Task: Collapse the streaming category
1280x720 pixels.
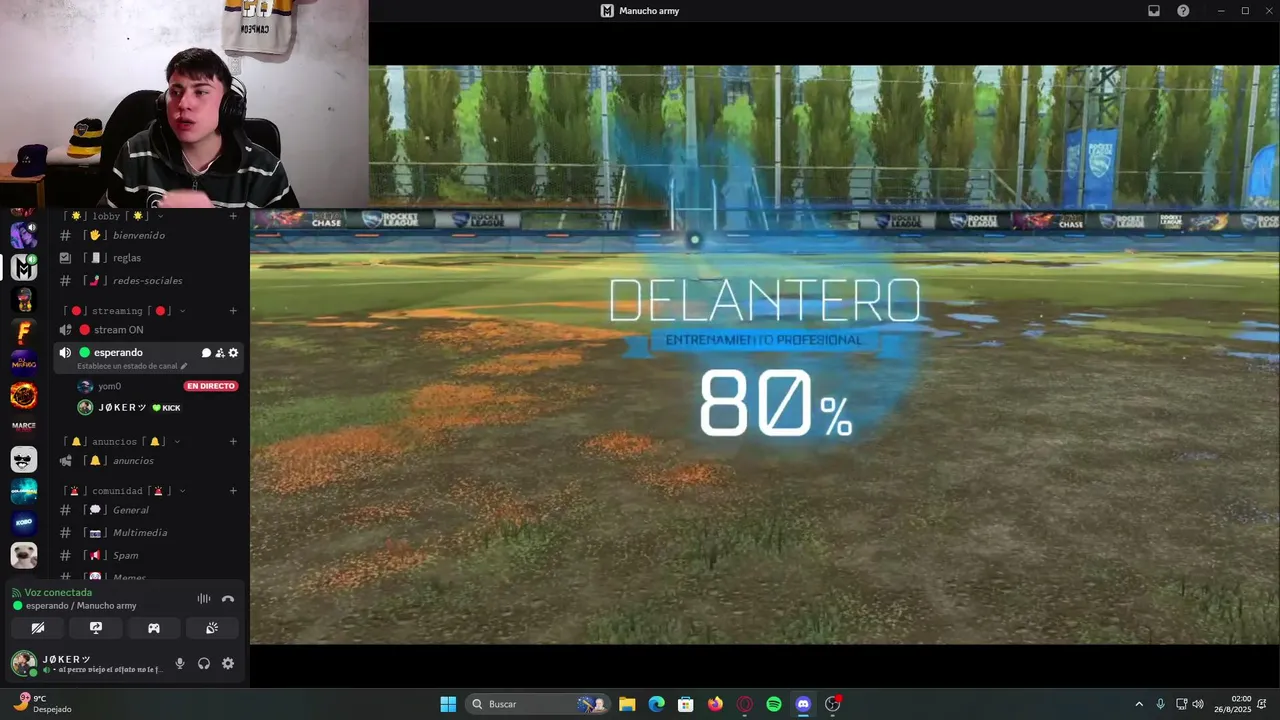Action: point(126,311)
